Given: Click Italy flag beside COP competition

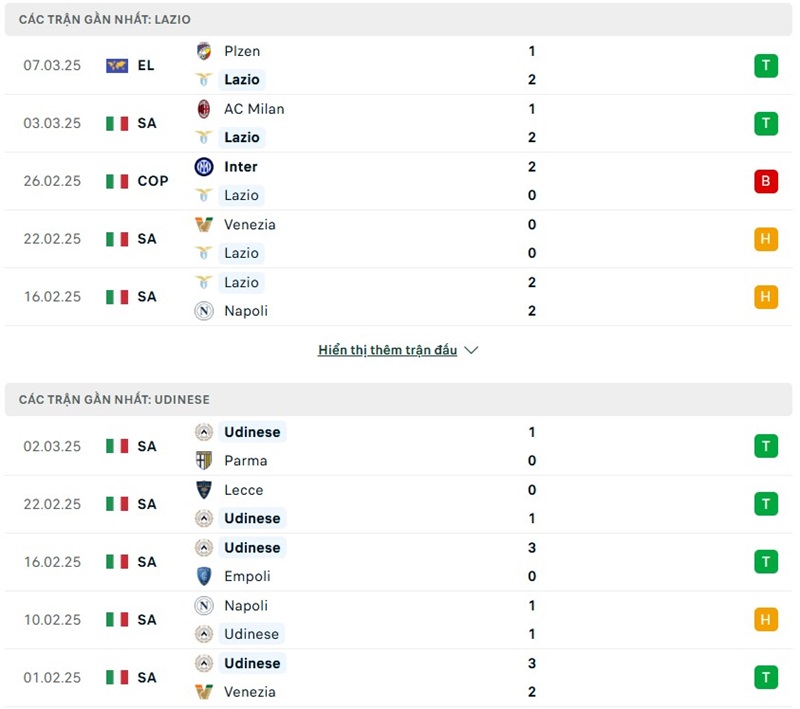Looking at the screenshot, I should (x=117, y=181).
